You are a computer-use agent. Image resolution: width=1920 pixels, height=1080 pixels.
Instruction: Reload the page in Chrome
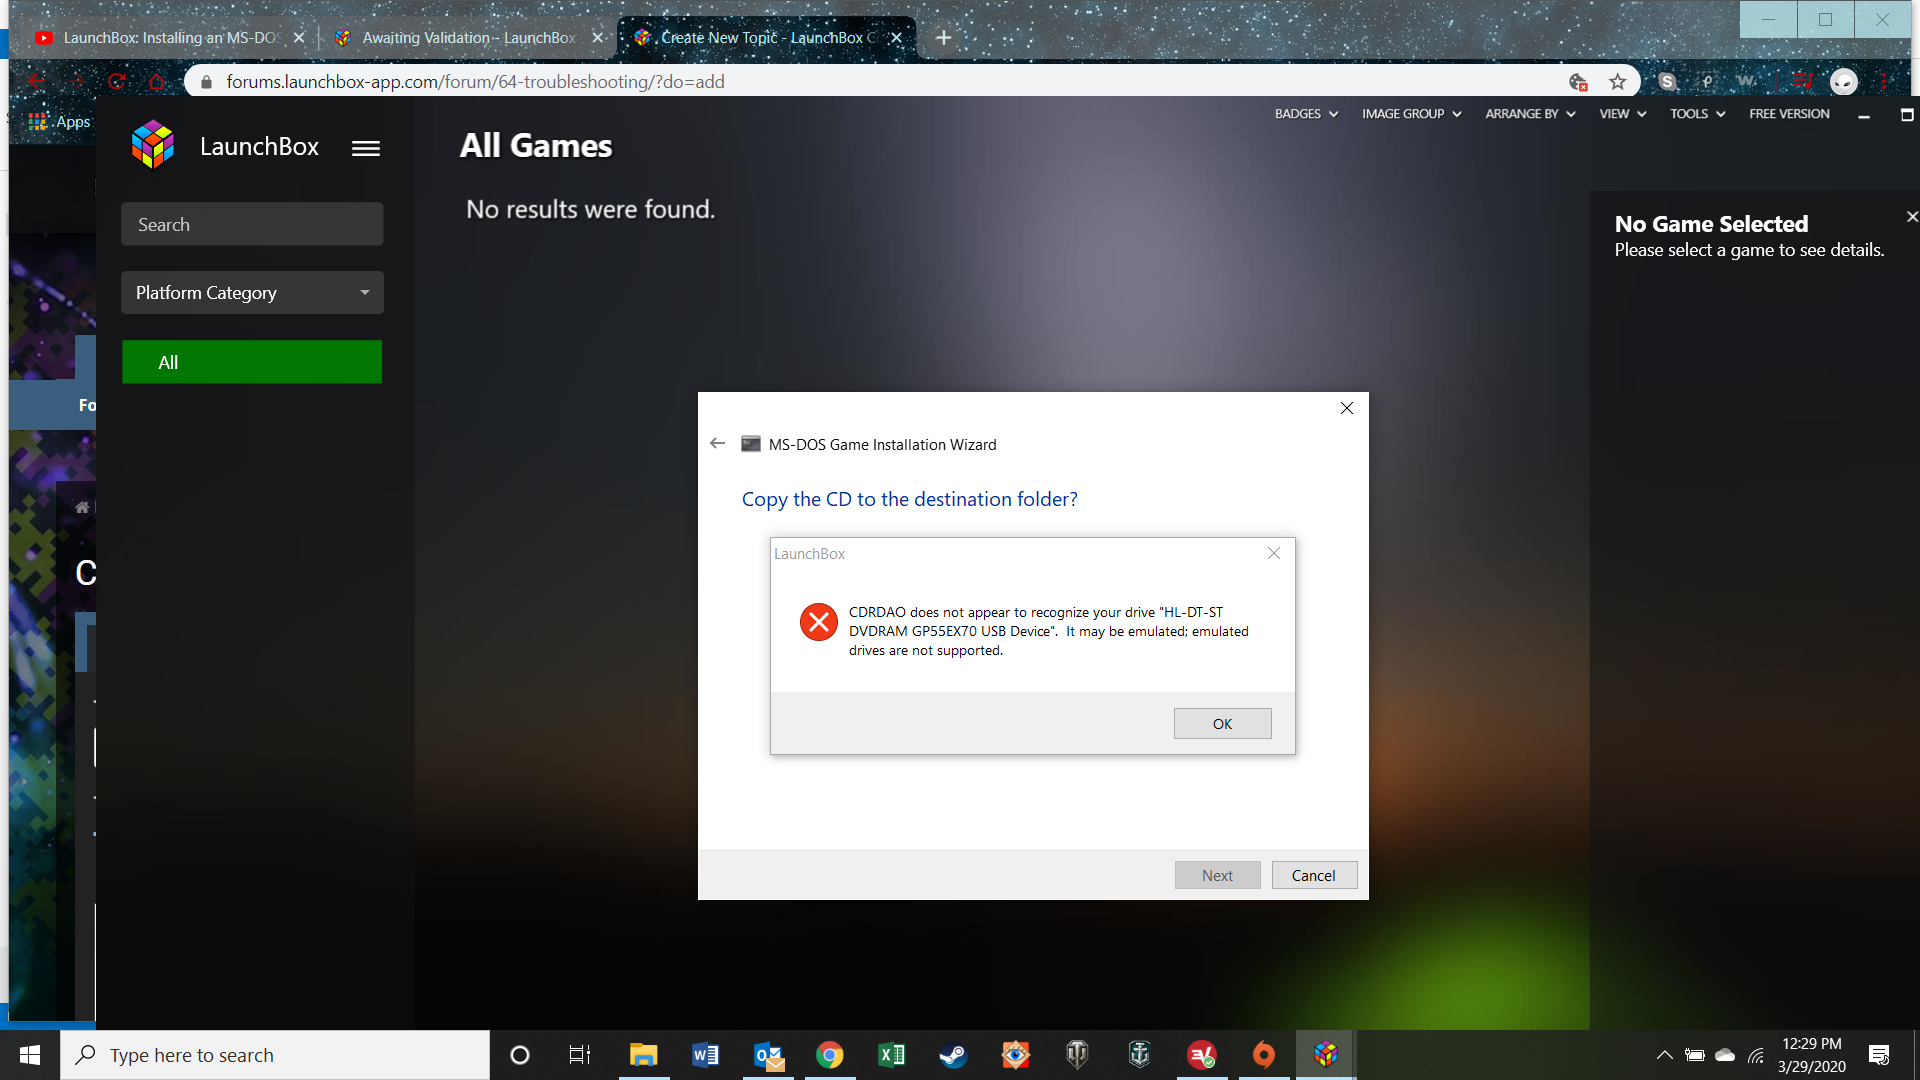coord(117,82)
